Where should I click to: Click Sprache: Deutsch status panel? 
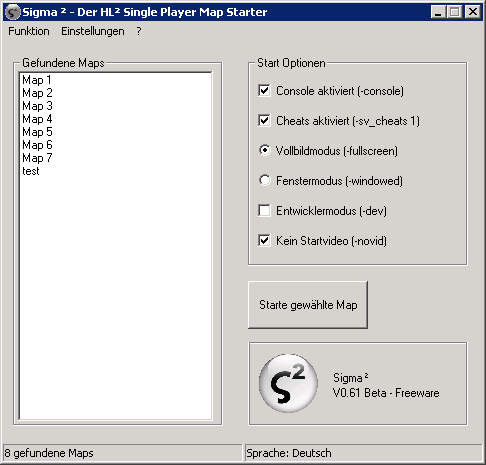[x=363, y=453]
